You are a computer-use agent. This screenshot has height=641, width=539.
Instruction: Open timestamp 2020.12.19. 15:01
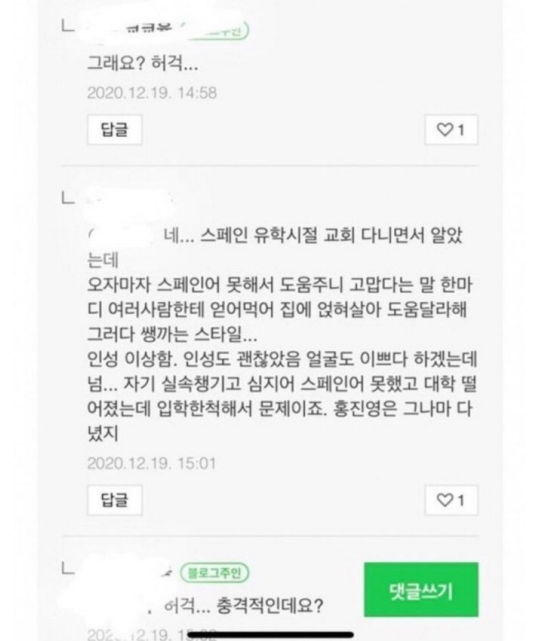click(151, 463)
